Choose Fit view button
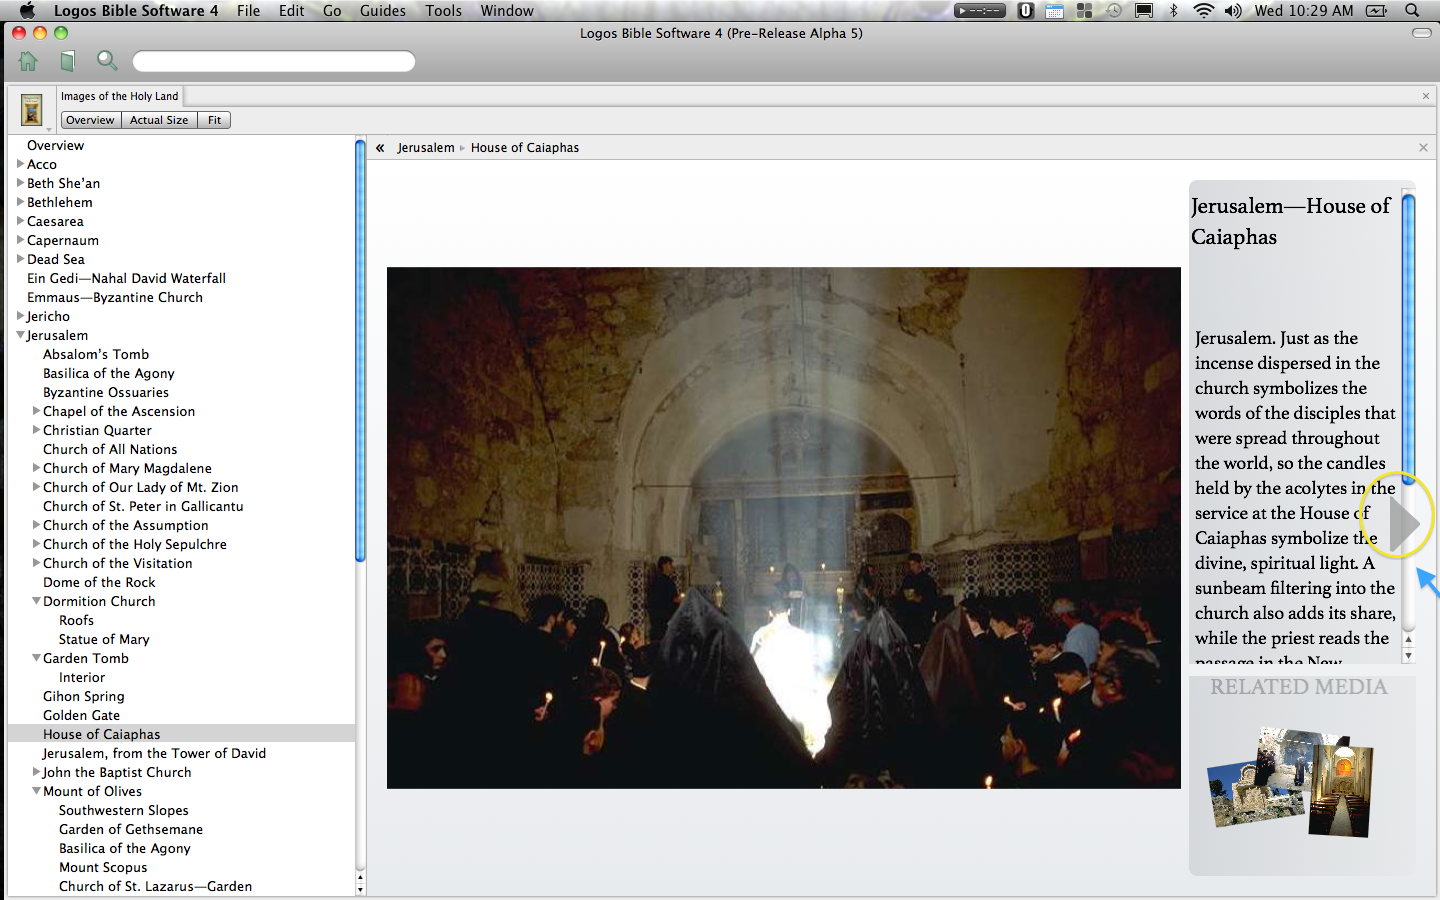The image size is (1440, 900). coord(214,120)
